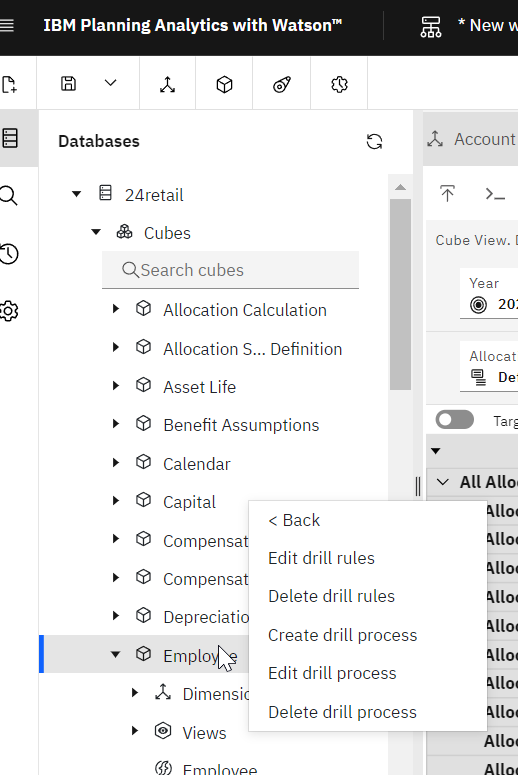Open the settings gear sidebar icon
This screenshot has width=518, height=775.
pos(8,311)
